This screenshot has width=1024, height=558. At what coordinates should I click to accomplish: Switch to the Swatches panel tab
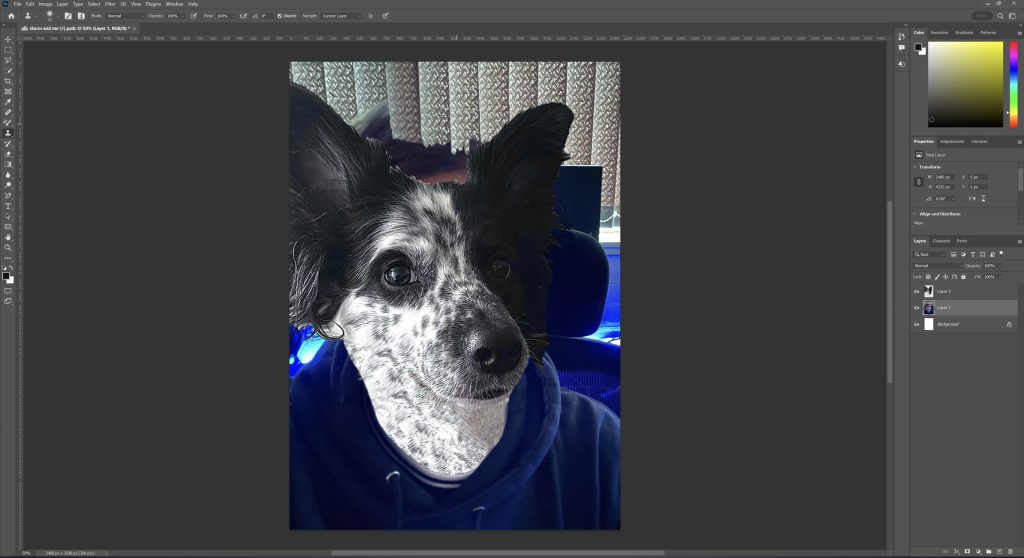tap(940, 32)
